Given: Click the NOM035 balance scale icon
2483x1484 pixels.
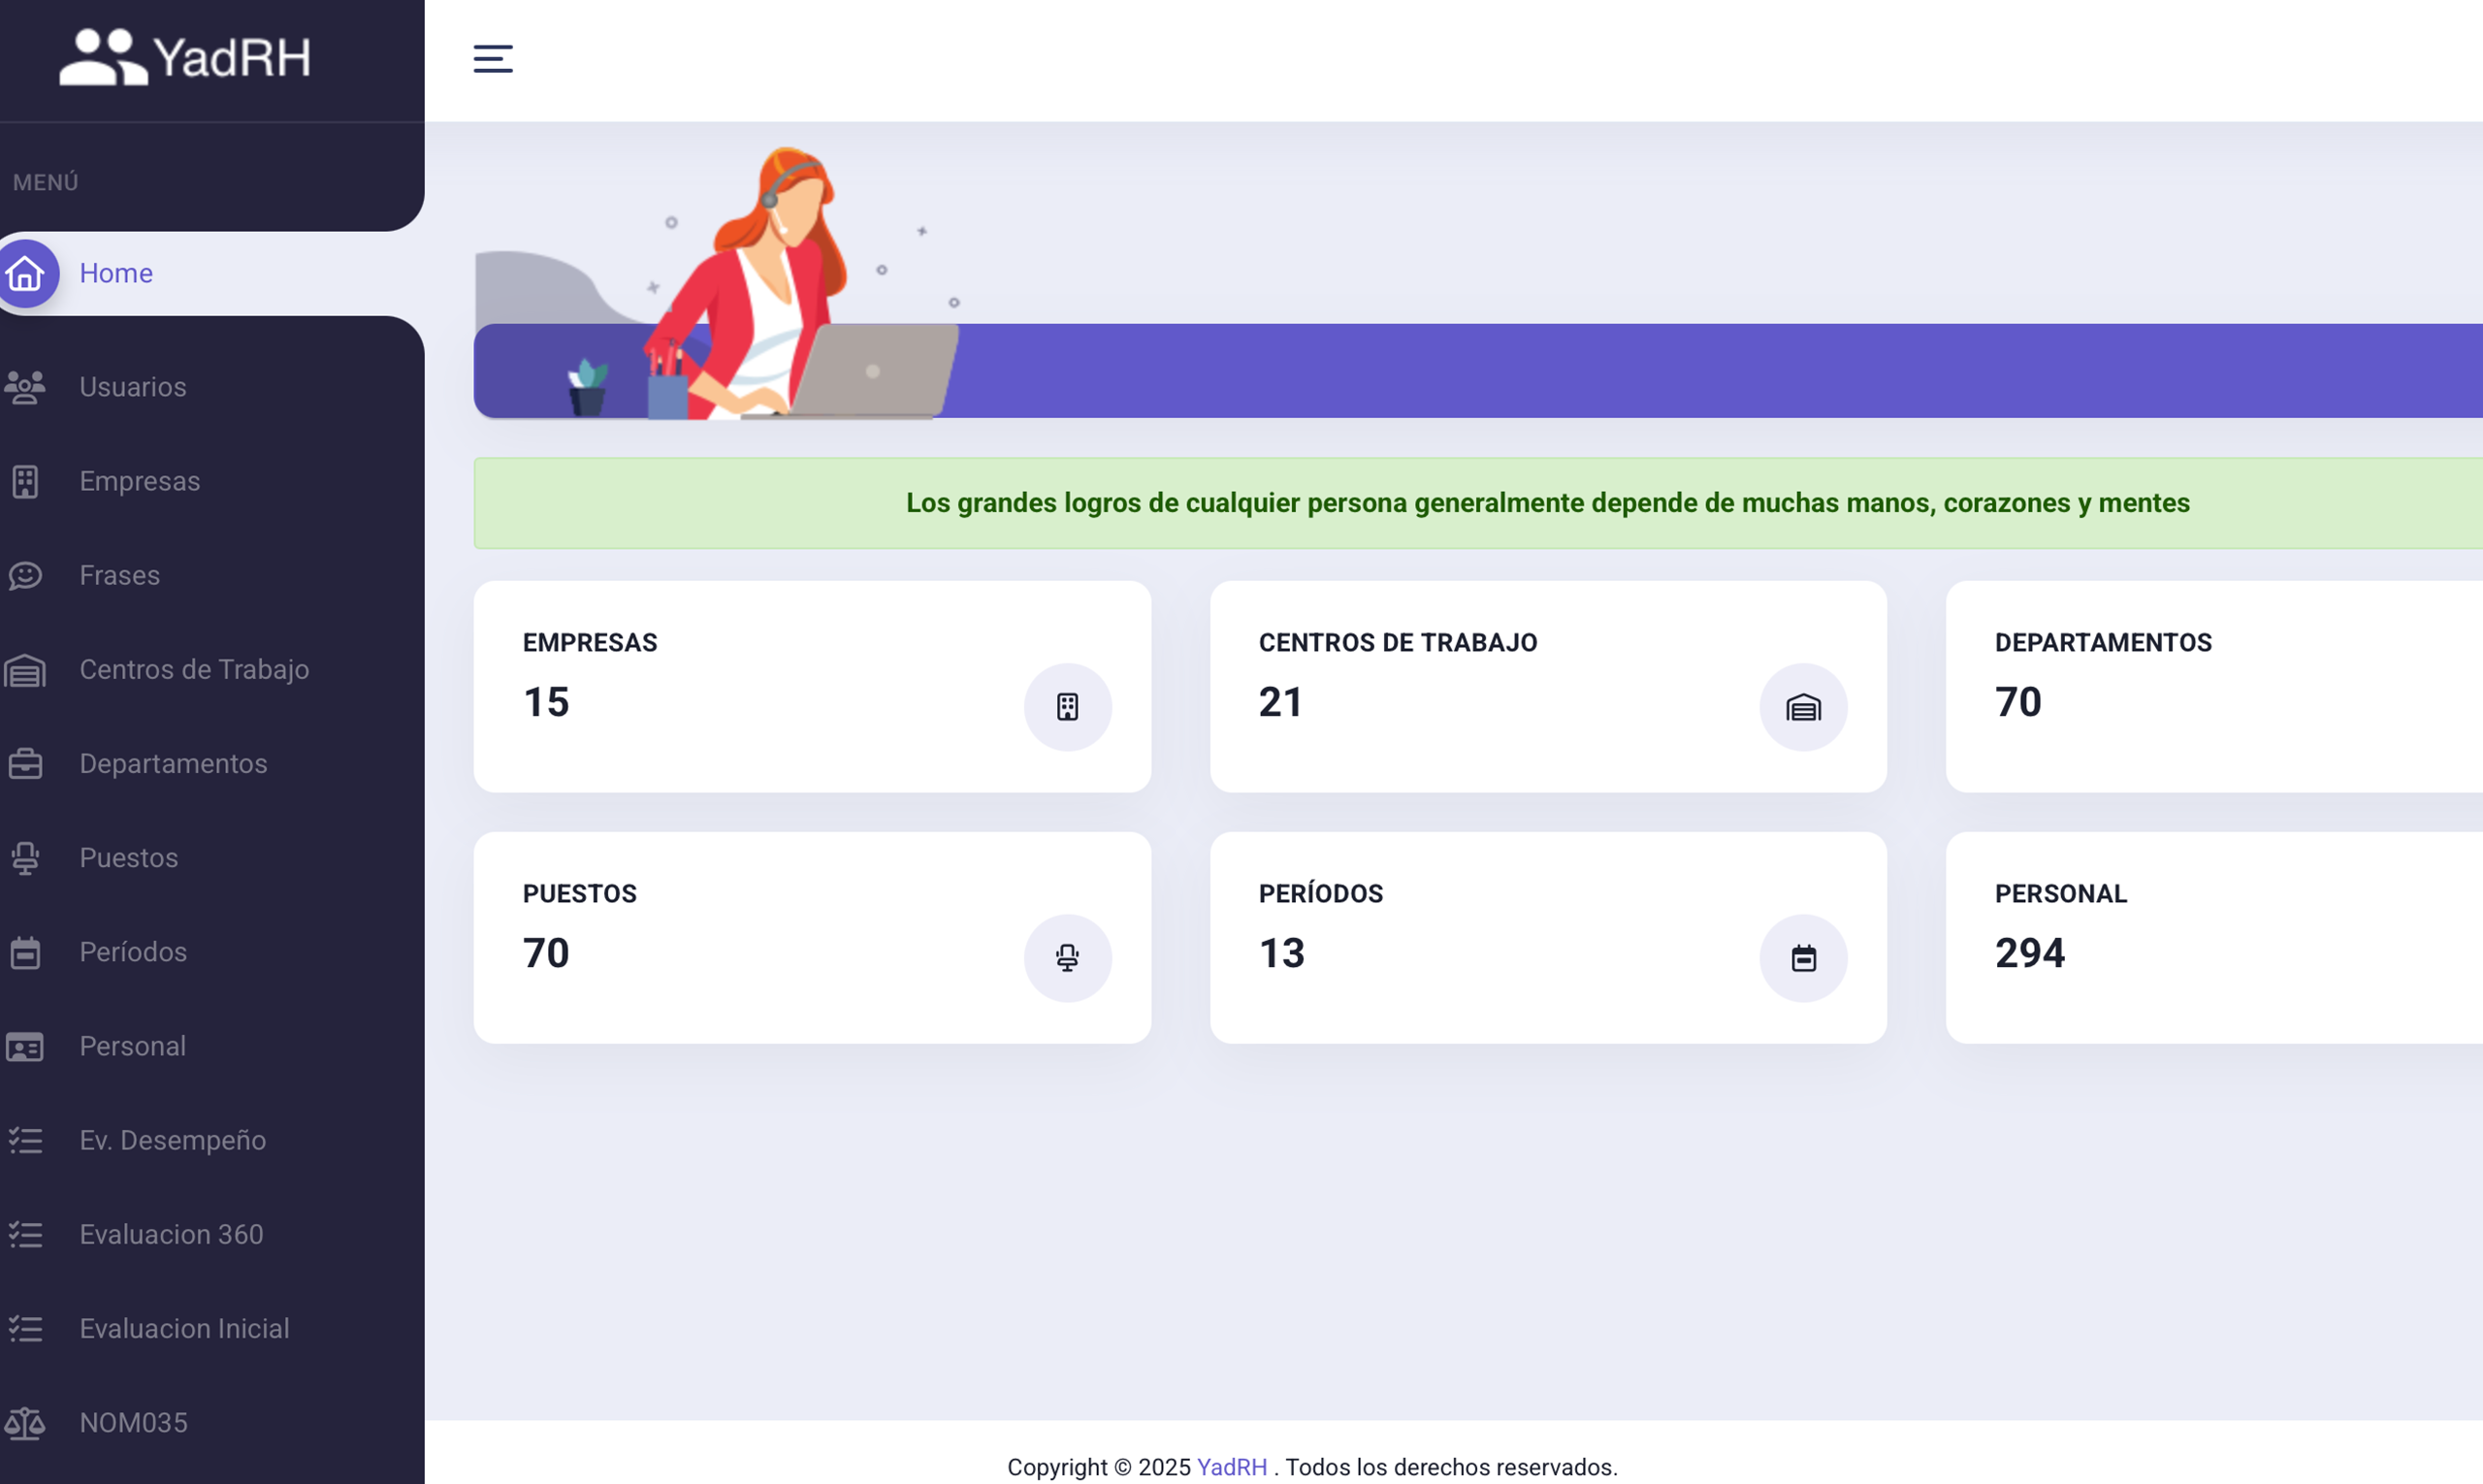Looking at the screenshot, I should click(25, 1422).
